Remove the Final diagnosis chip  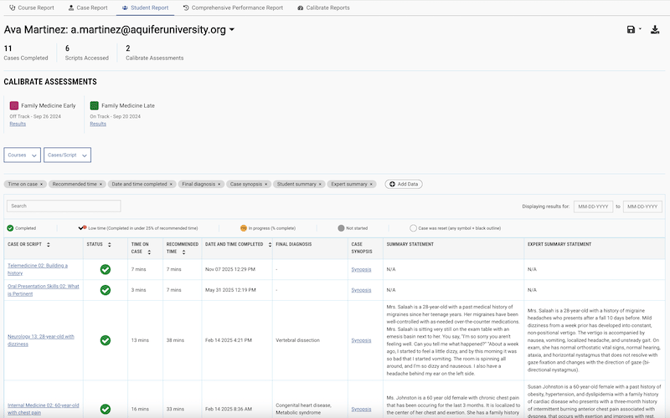click(x=219, y=184)
